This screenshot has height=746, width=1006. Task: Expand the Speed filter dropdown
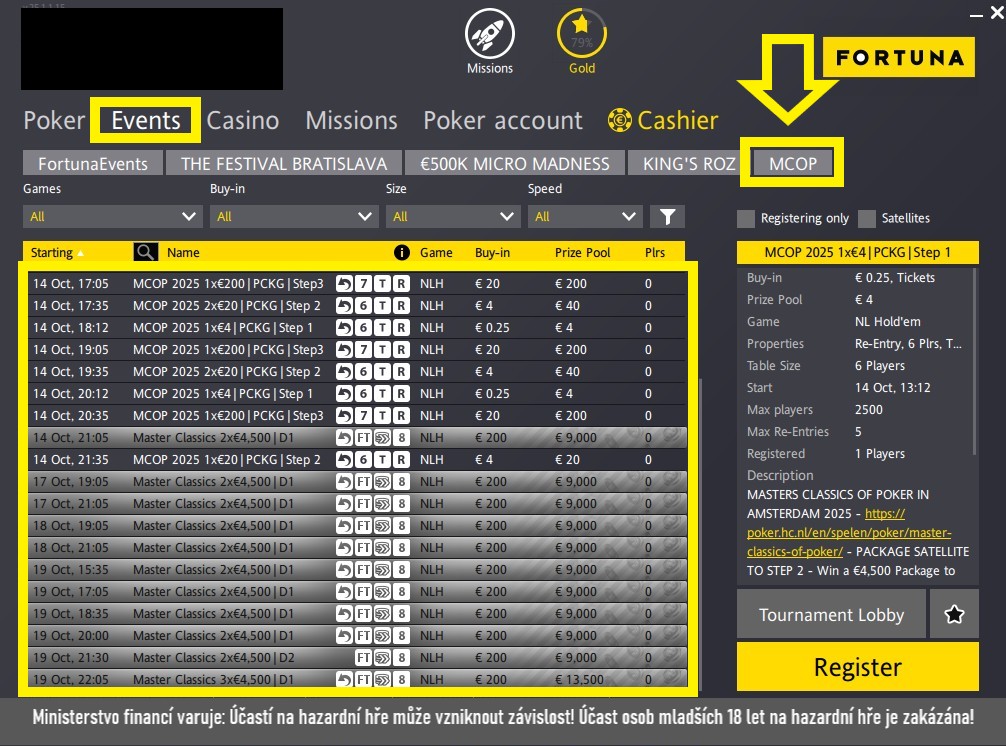point(584,217)
